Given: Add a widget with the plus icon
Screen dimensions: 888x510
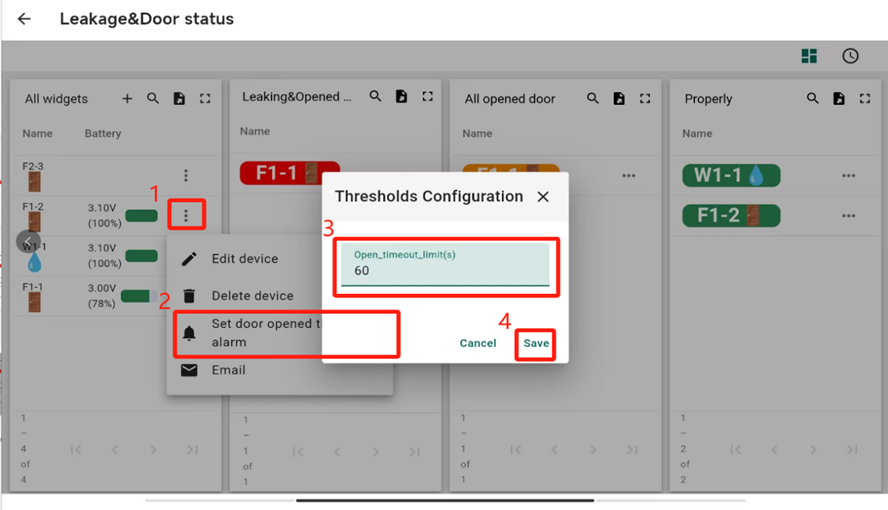Looking at the screenshot, I should click(x=127, y=99).
